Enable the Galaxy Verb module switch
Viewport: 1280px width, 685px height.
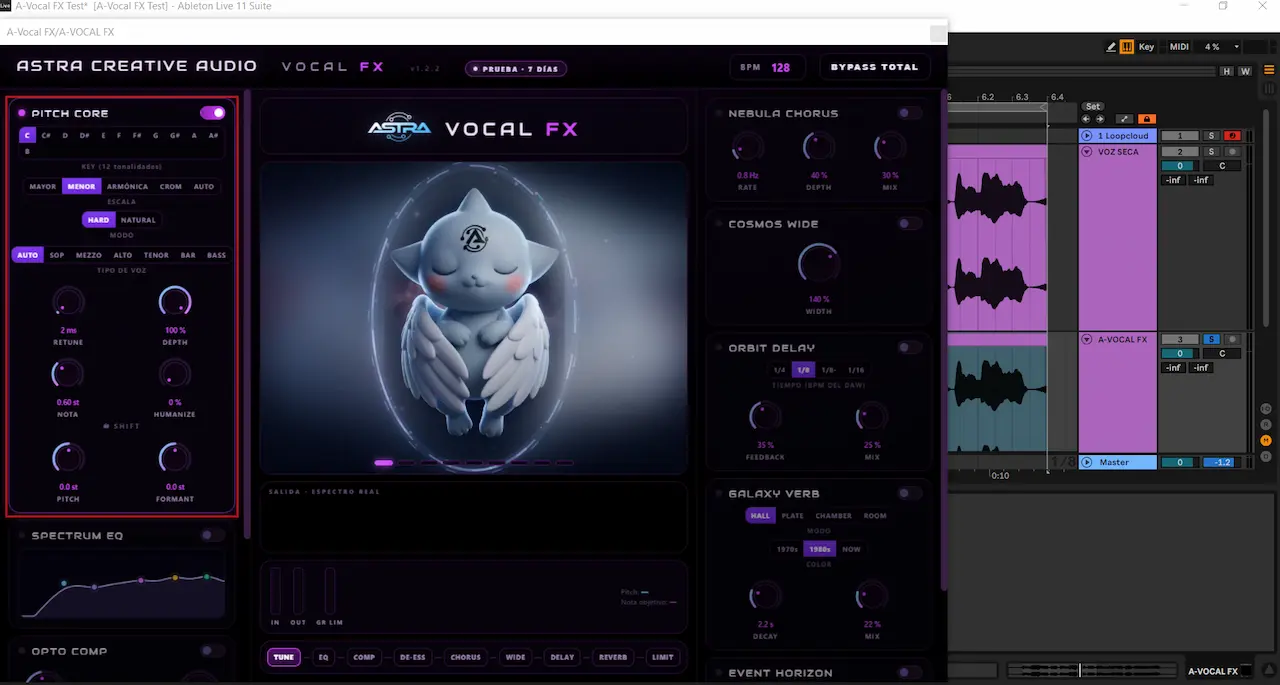(x=910, y=493)
